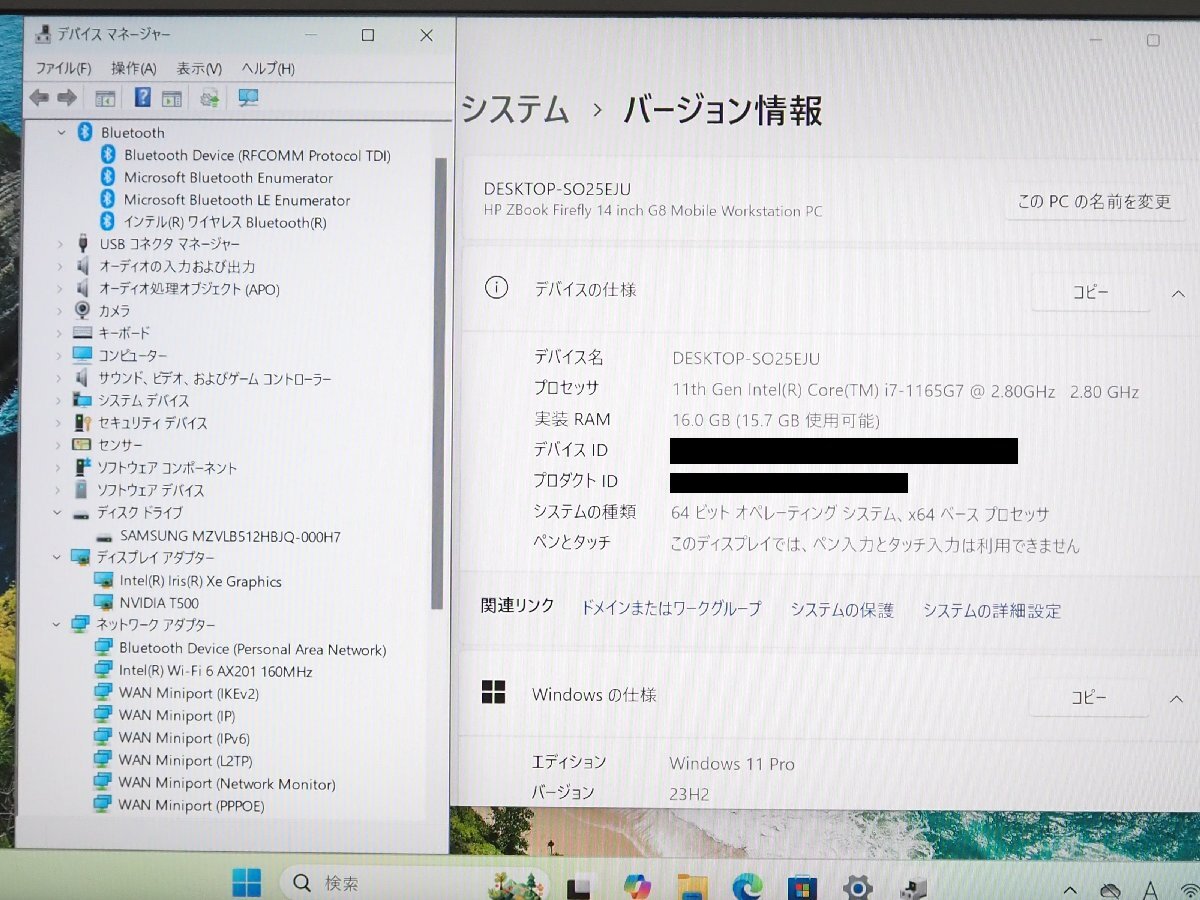Select WAN Miniport (Network Monitor) entry
Screen dimensions: 1200x900
click(x=227, y=784)
